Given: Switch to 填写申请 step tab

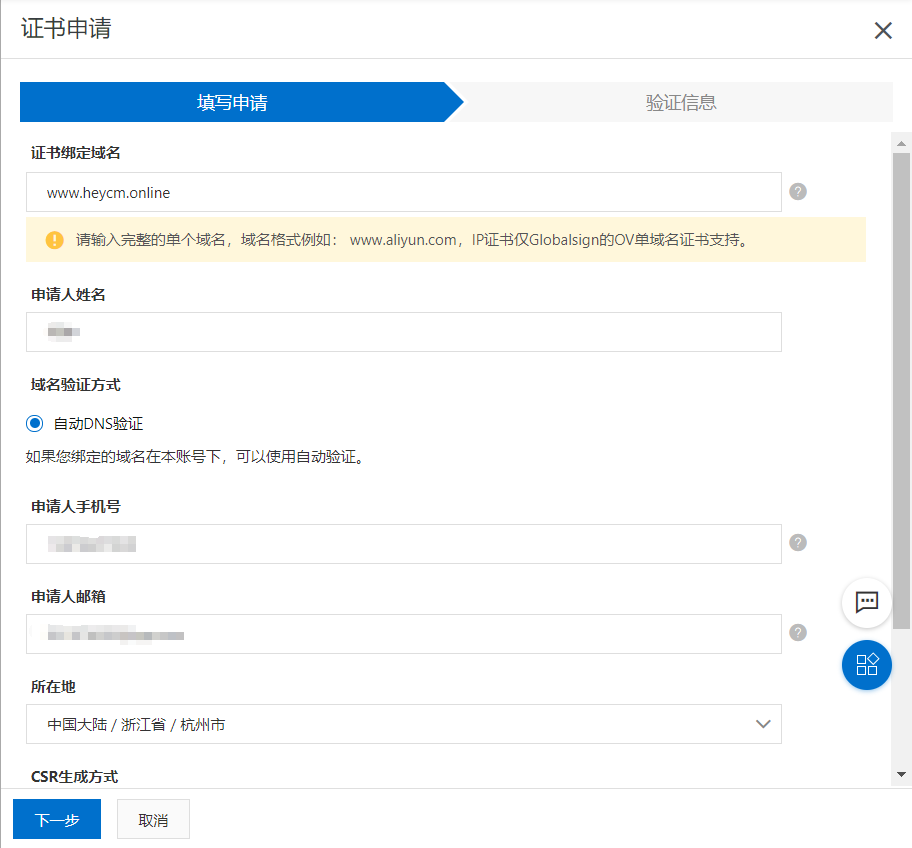Looking at the screenshot, I should click(x=232, y=102).
